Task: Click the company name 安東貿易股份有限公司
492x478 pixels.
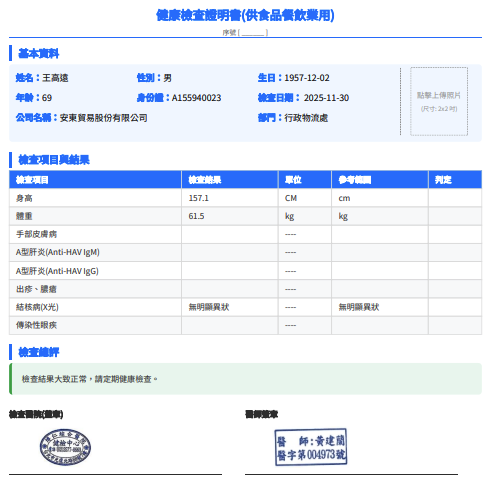Action: [104, 118]
